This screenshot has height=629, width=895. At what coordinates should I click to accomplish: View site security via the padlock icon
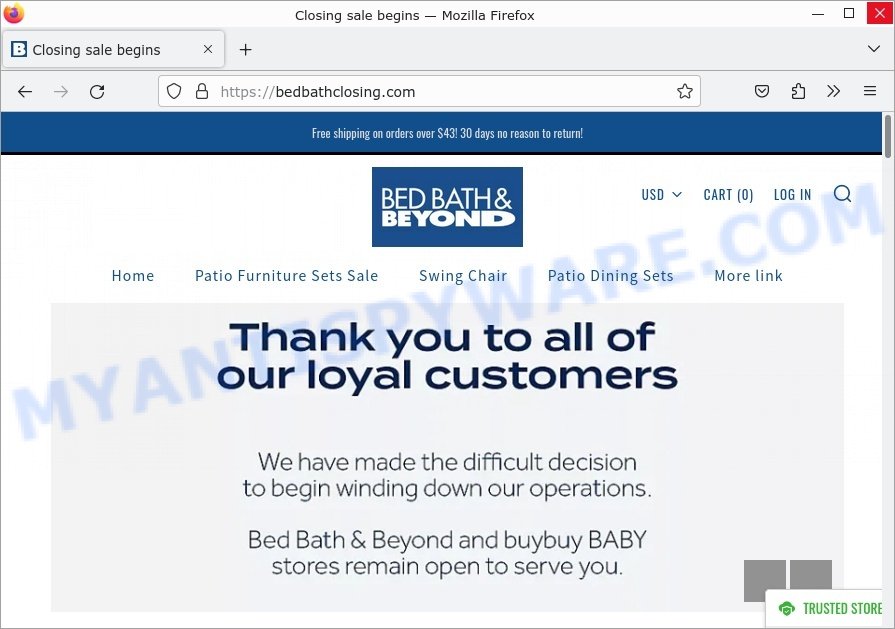pyautogui.click(x=201, y=91)
